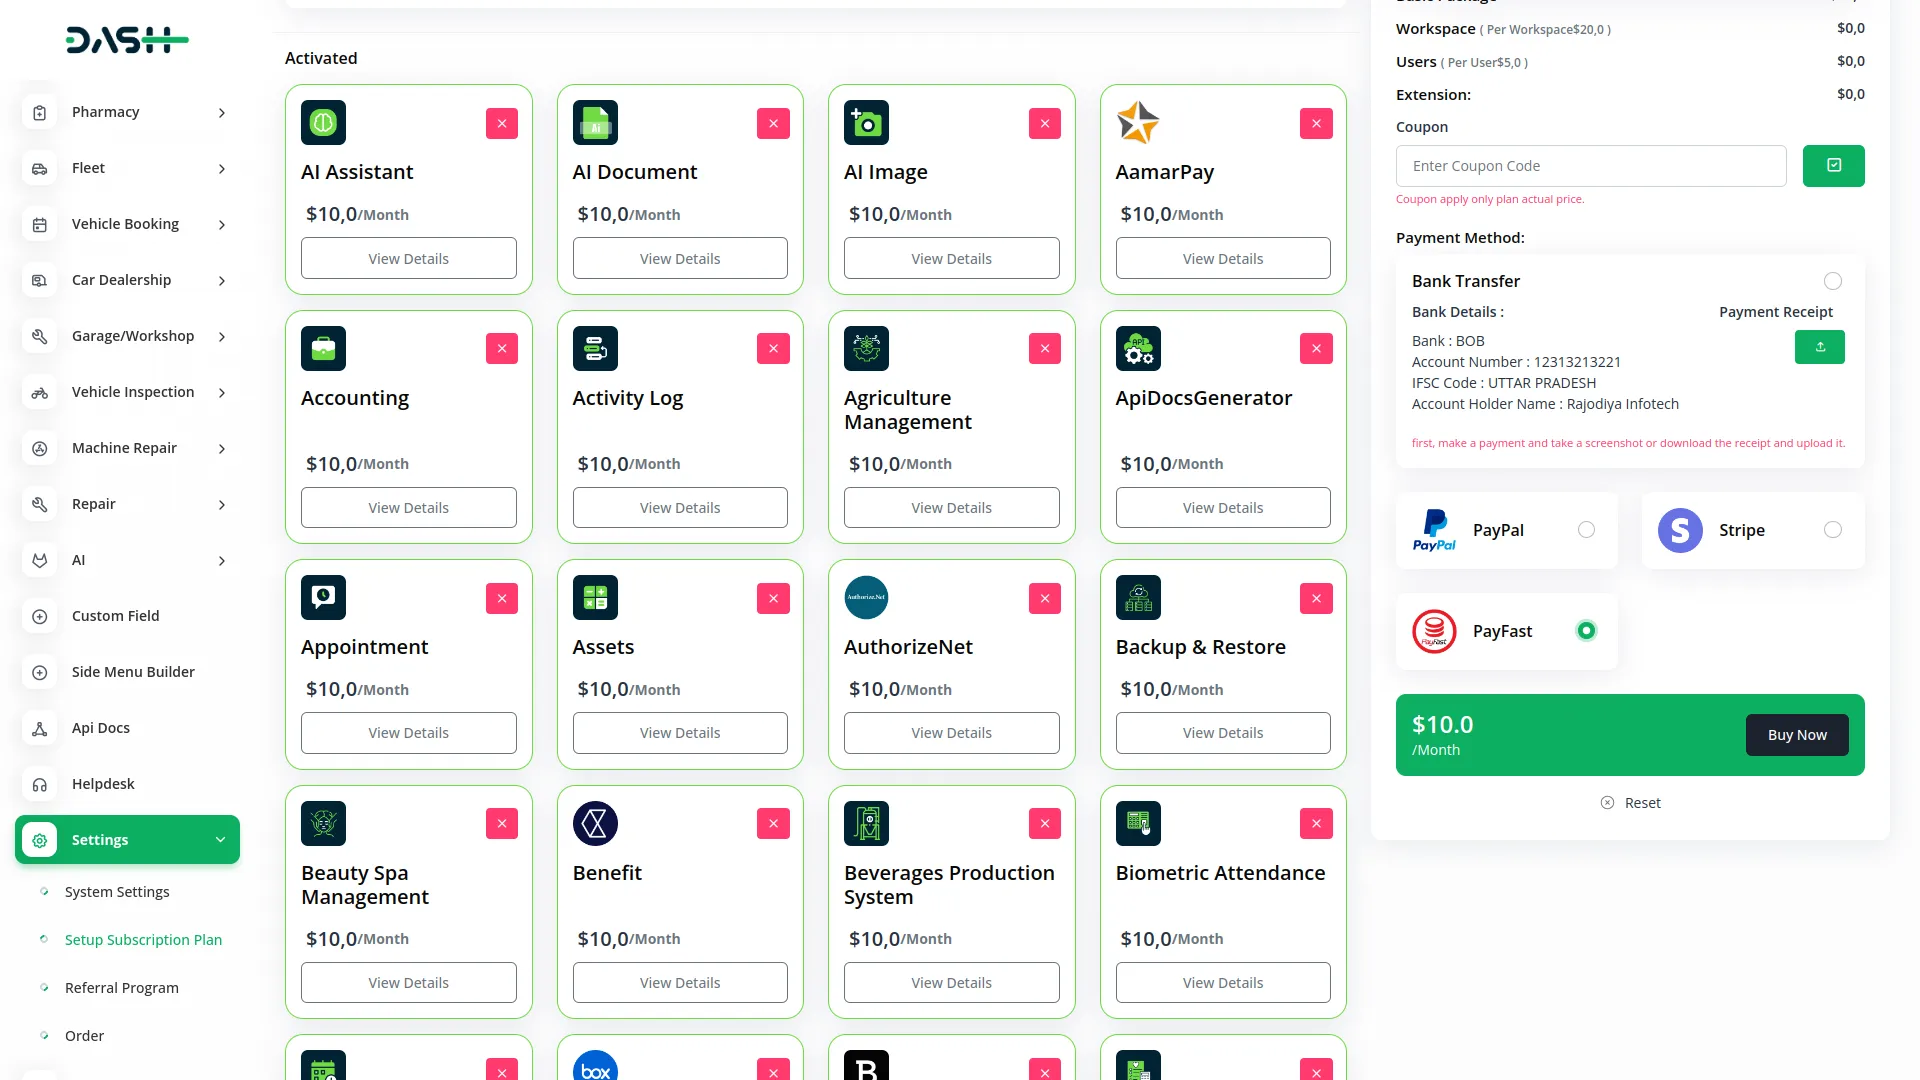This screenshot has height=1080, width=1920.
Task: Click the green coupon apply icon button
Action: tap(1833, 166)
